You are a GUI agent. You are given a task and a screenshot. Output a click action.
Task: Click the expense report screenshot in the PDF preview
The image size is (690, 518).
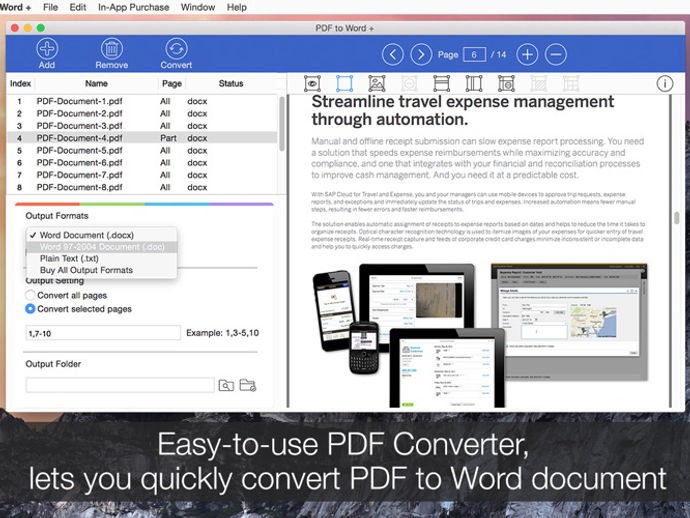569,322
